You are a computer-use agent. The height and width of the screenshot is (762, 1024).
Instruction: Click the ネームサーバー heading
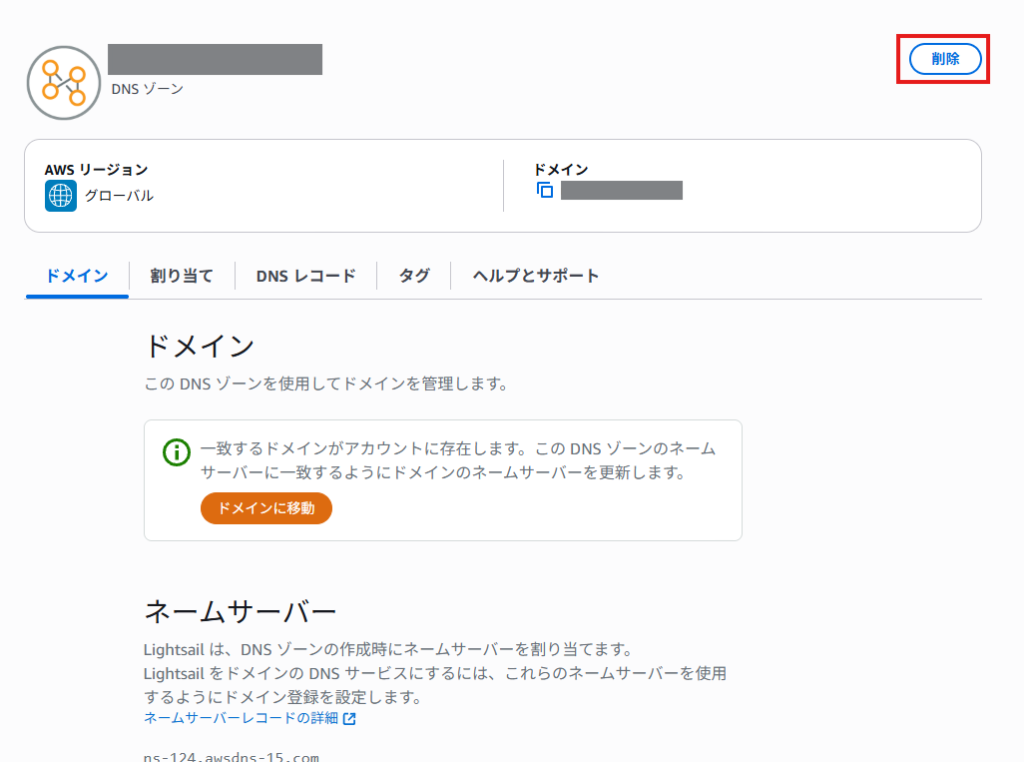pos(240,612)
